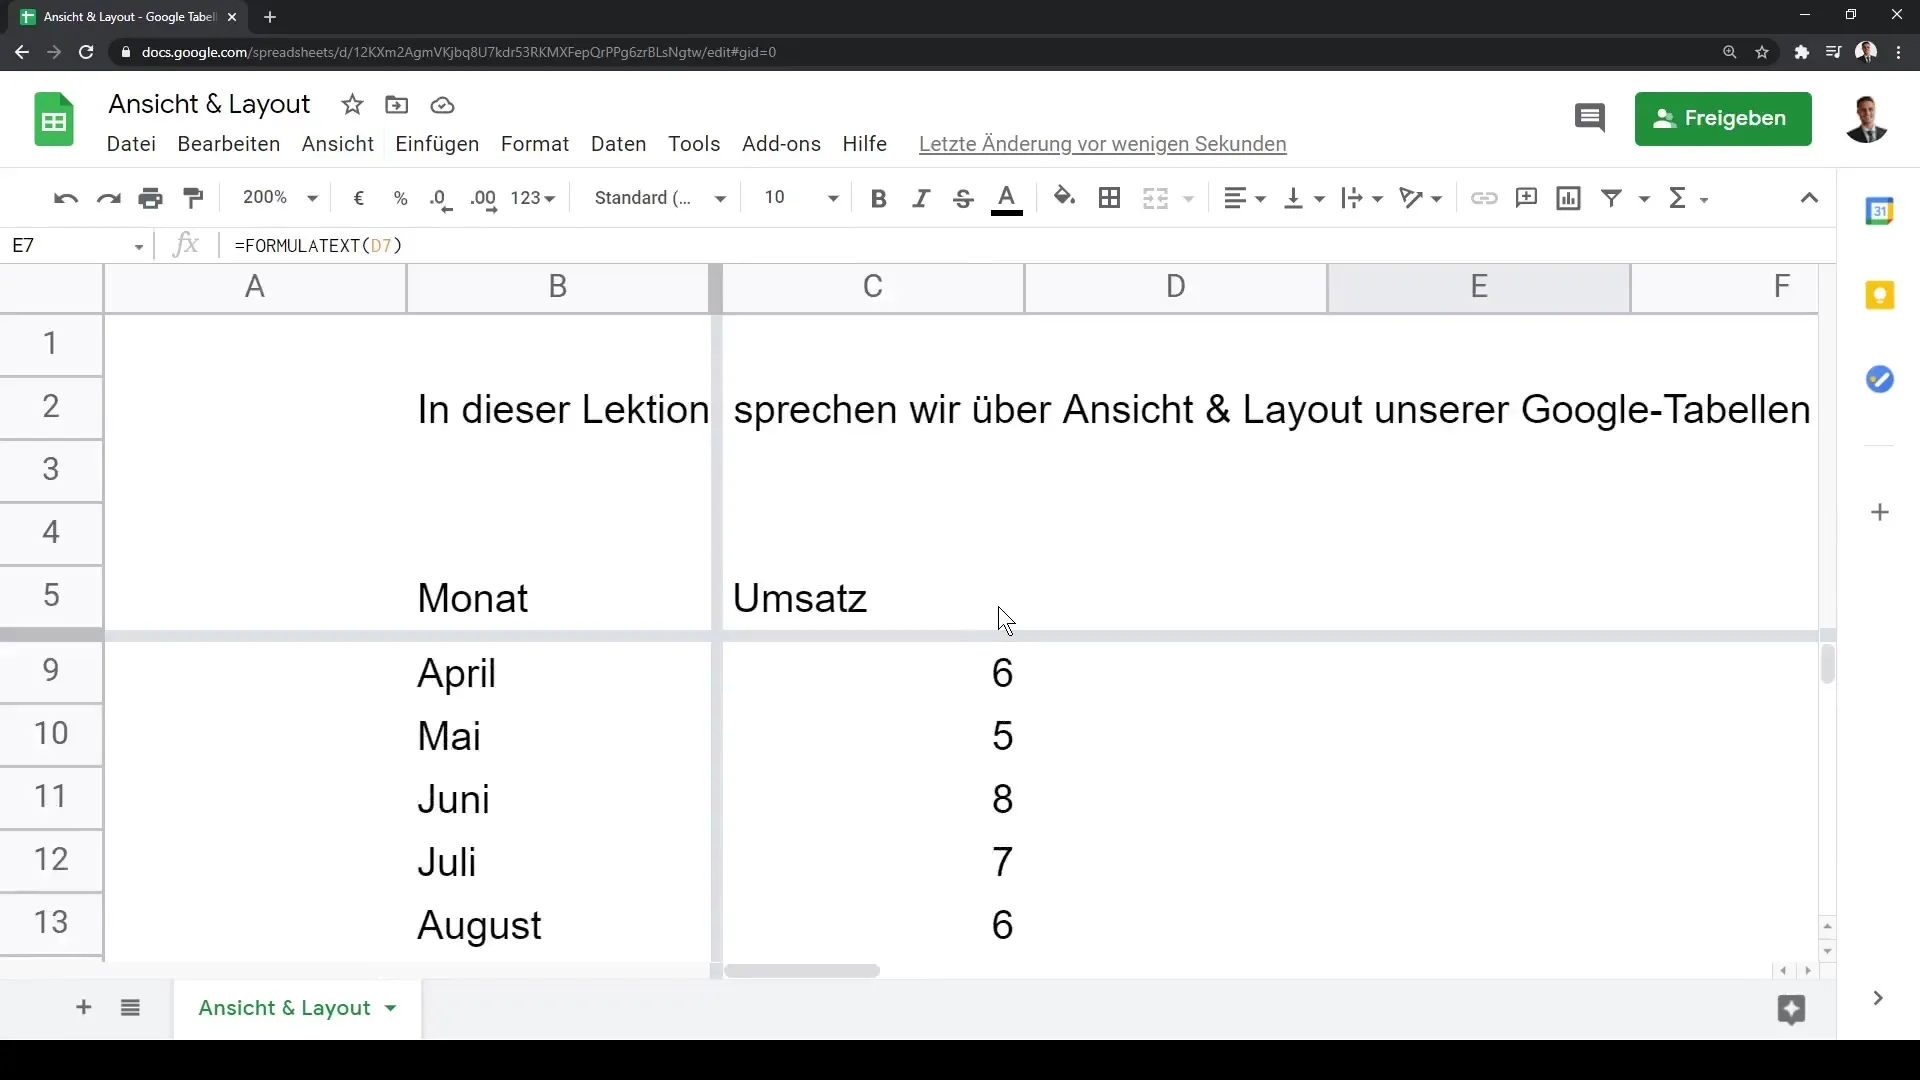Open text color picker
The height and width of the screenshot is (1080, 1920).
[1007, 198]
